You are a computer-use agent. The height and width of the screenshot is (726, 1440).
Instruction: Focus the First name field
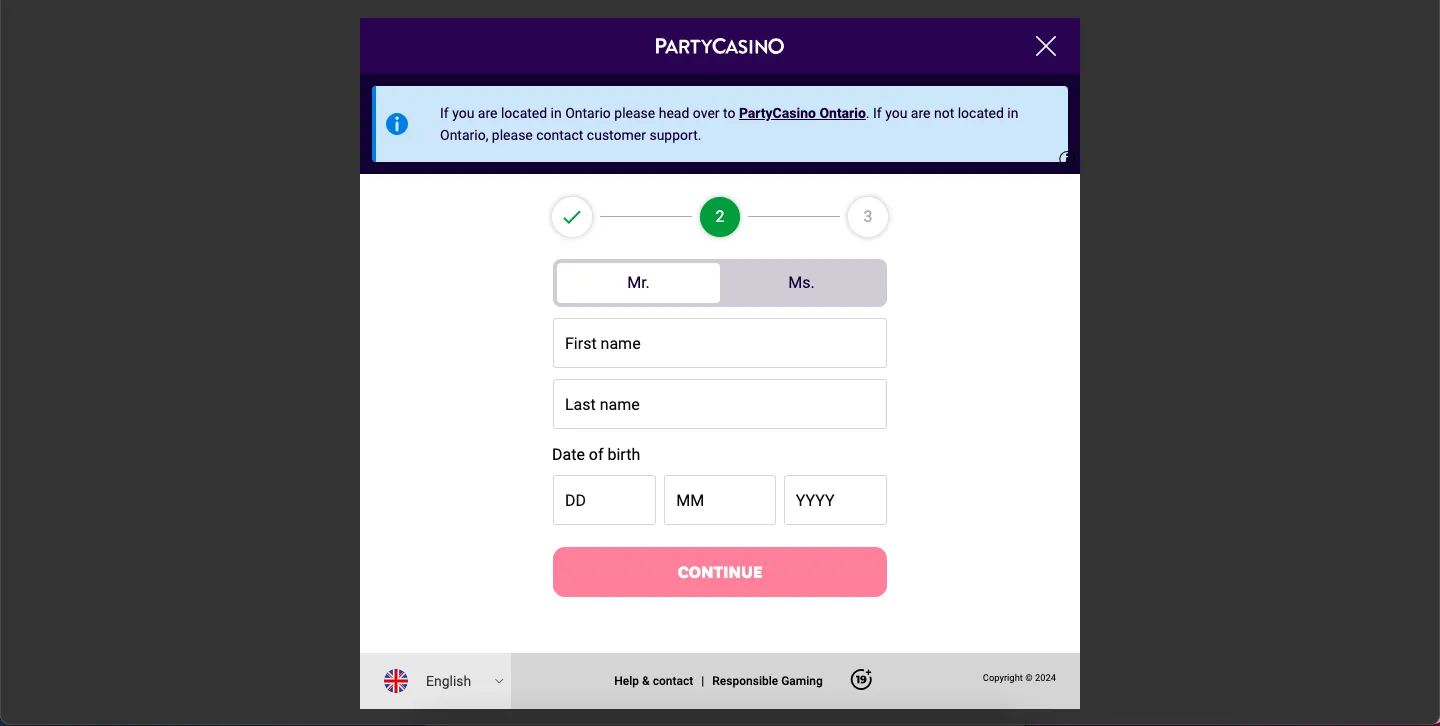pyautogui.click(x=720, y=343)
